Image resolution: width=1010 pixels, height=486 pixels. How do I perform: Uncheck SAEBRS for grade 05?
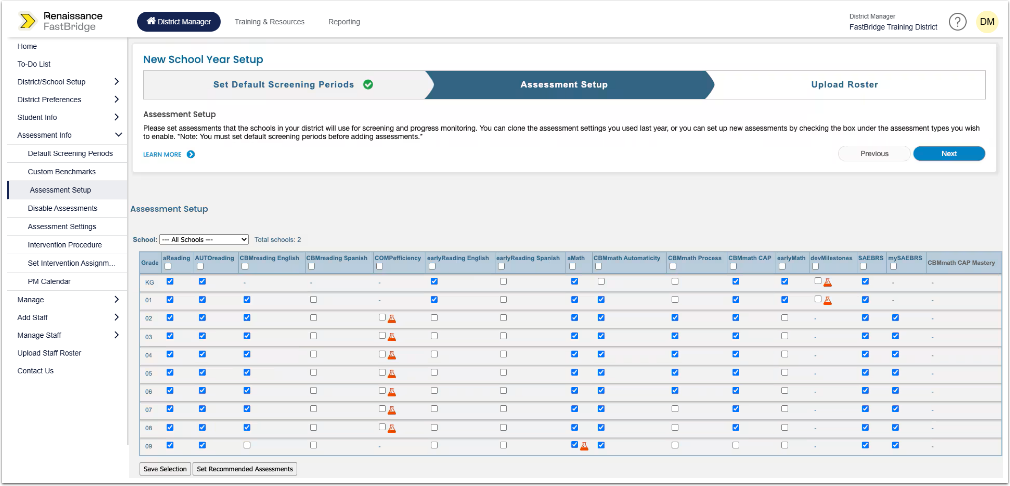pos(865,372)
